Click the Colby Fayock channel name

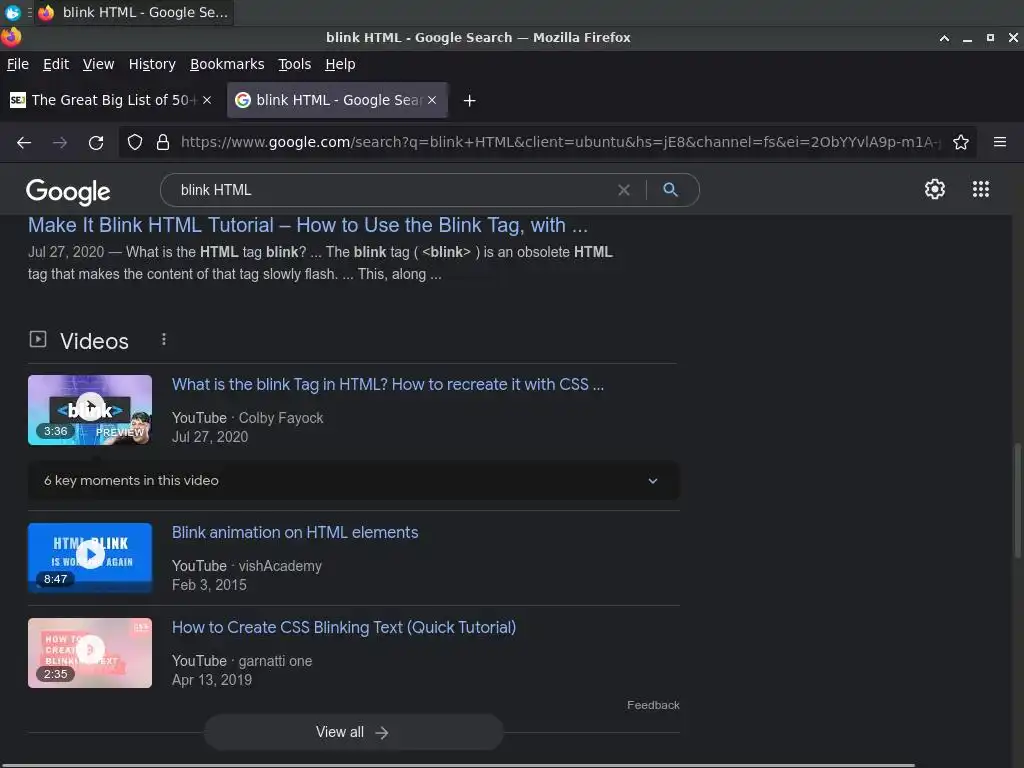281,418
